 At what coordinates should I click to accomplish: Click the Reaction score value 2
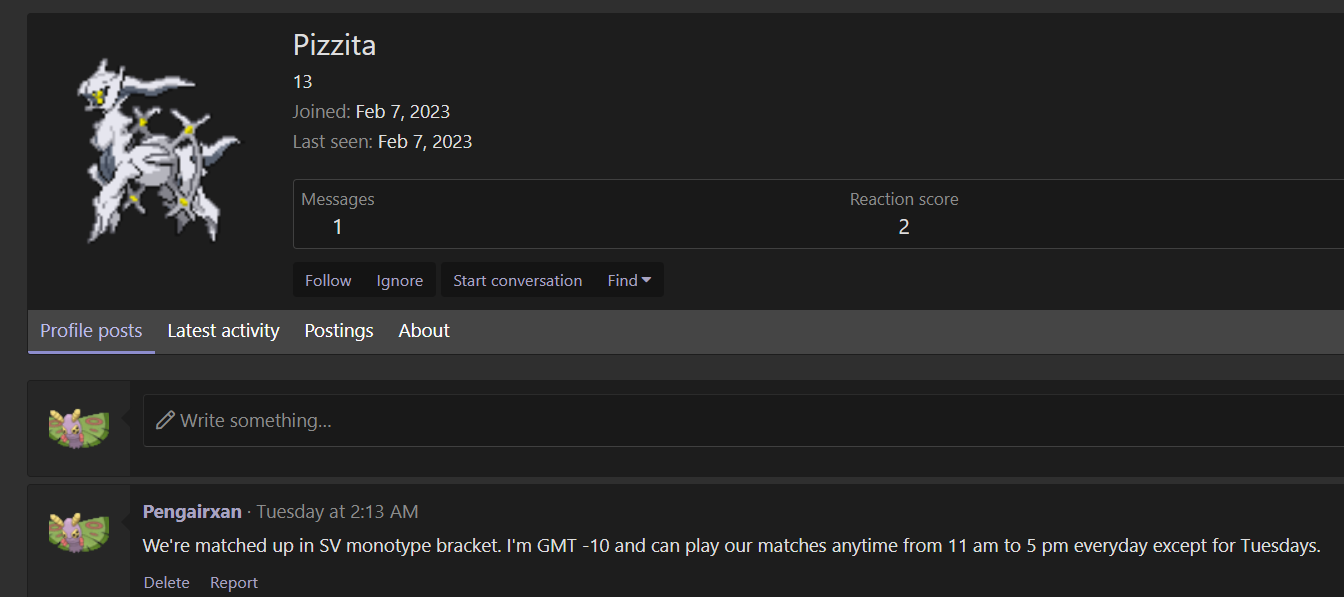pos(904,227)
